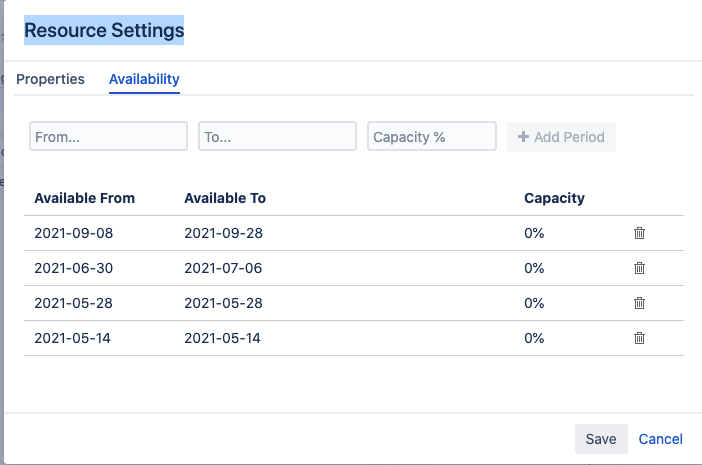Remove the 2021-05-14 availability row
702x465 pixels.
pyautogui.click(x=640, y=338)
